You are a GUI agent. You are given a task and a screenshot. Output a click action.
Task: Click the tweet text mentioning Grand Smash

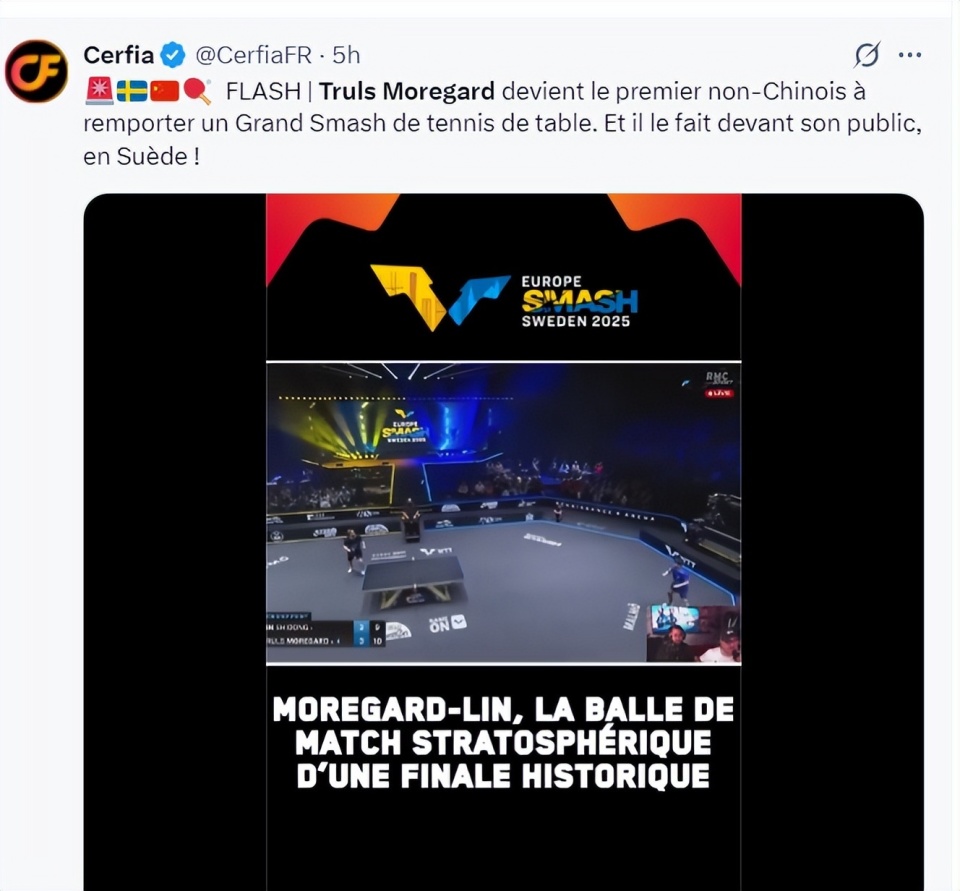[503, 124]
